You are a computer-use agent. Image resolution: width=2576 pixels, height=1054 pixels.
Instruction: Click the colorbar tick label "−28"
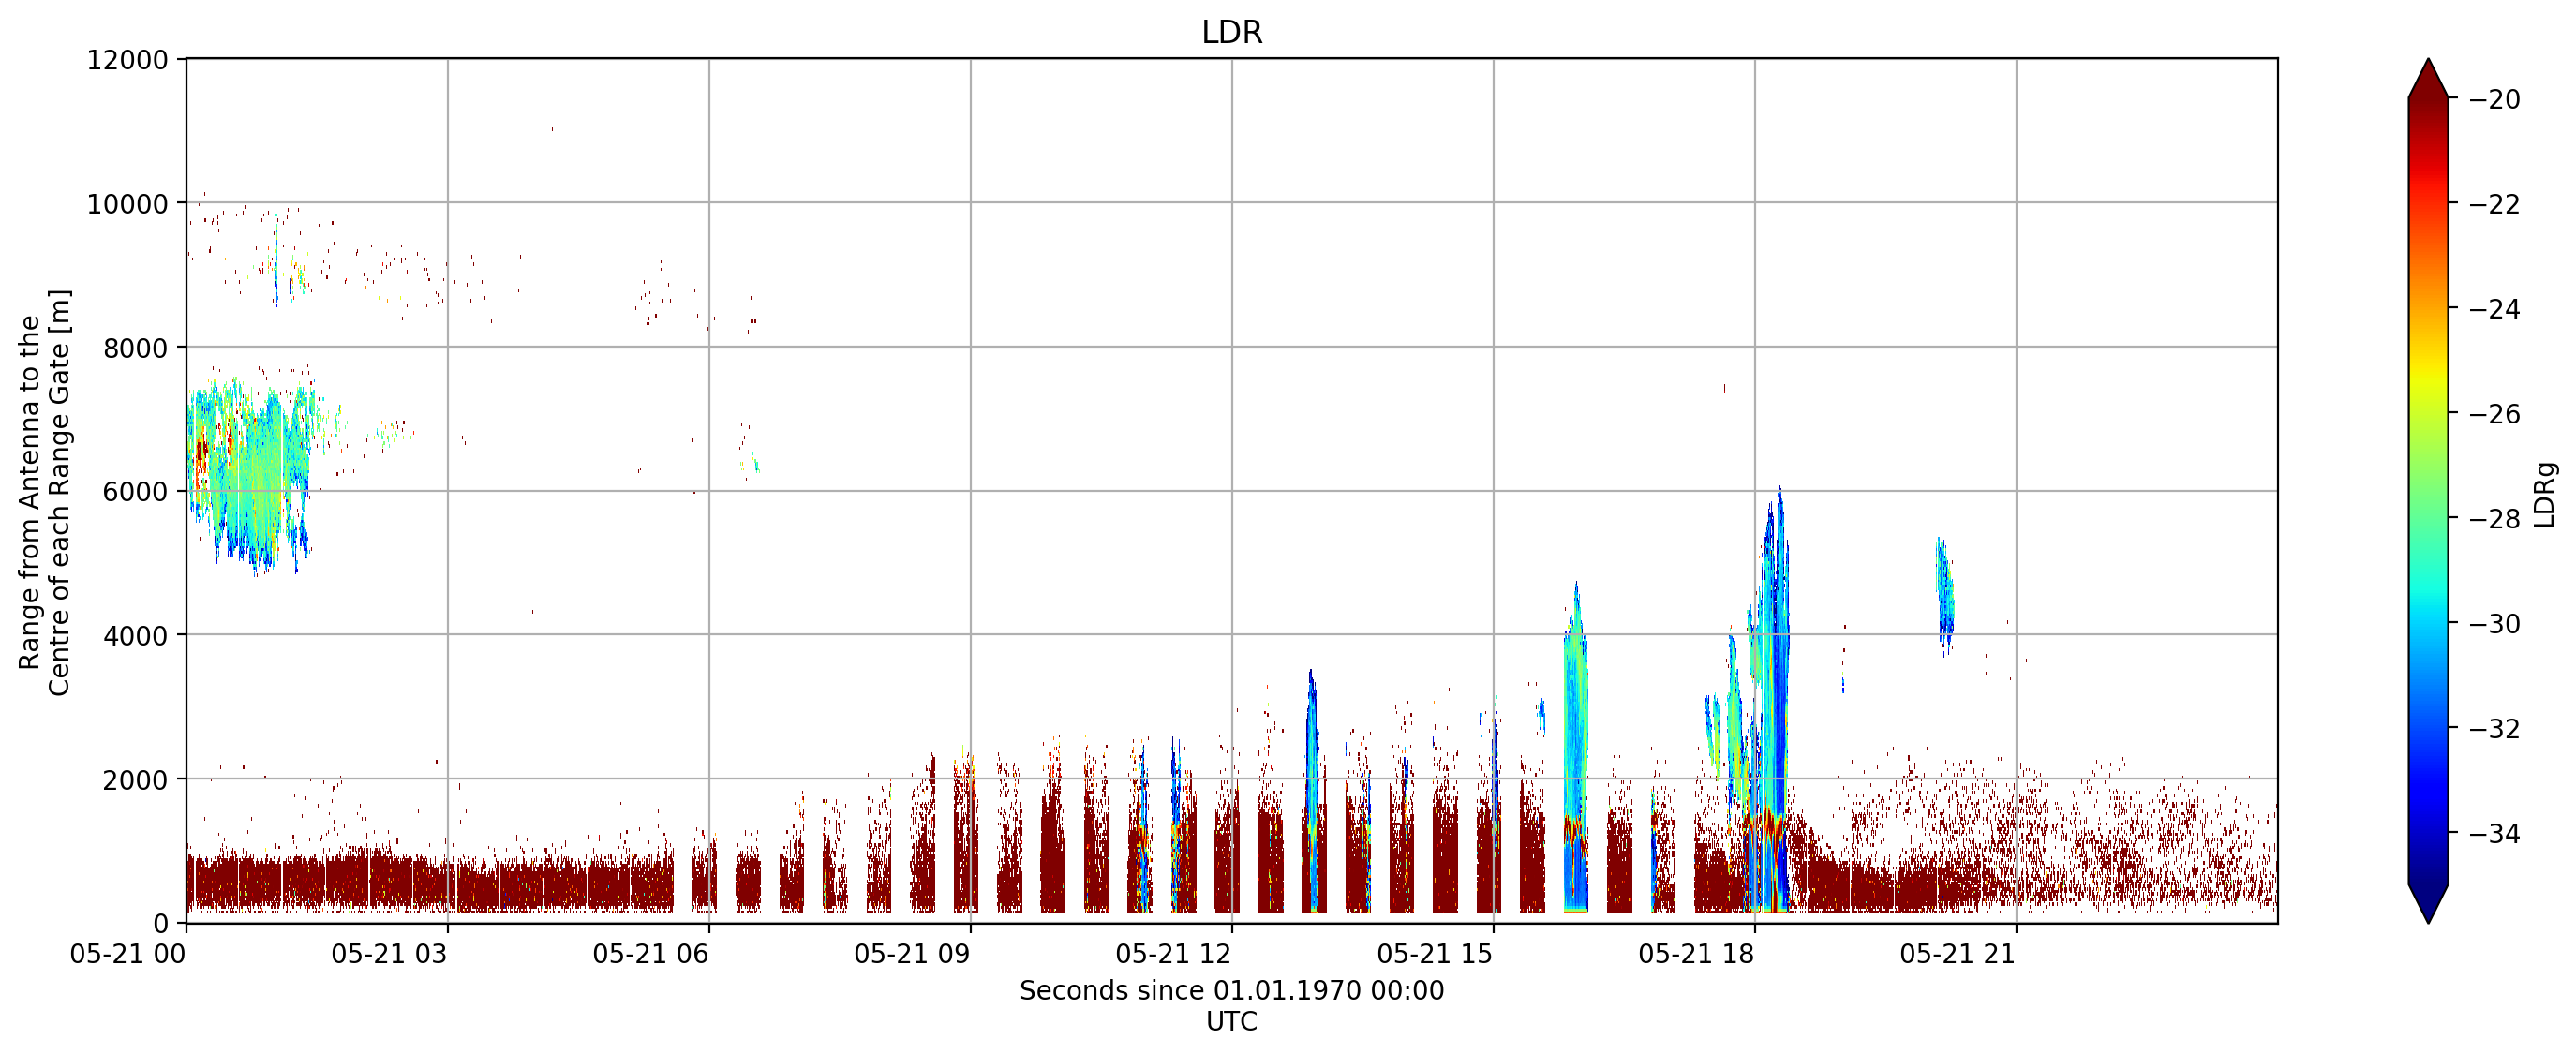(x=2495, y=519)
